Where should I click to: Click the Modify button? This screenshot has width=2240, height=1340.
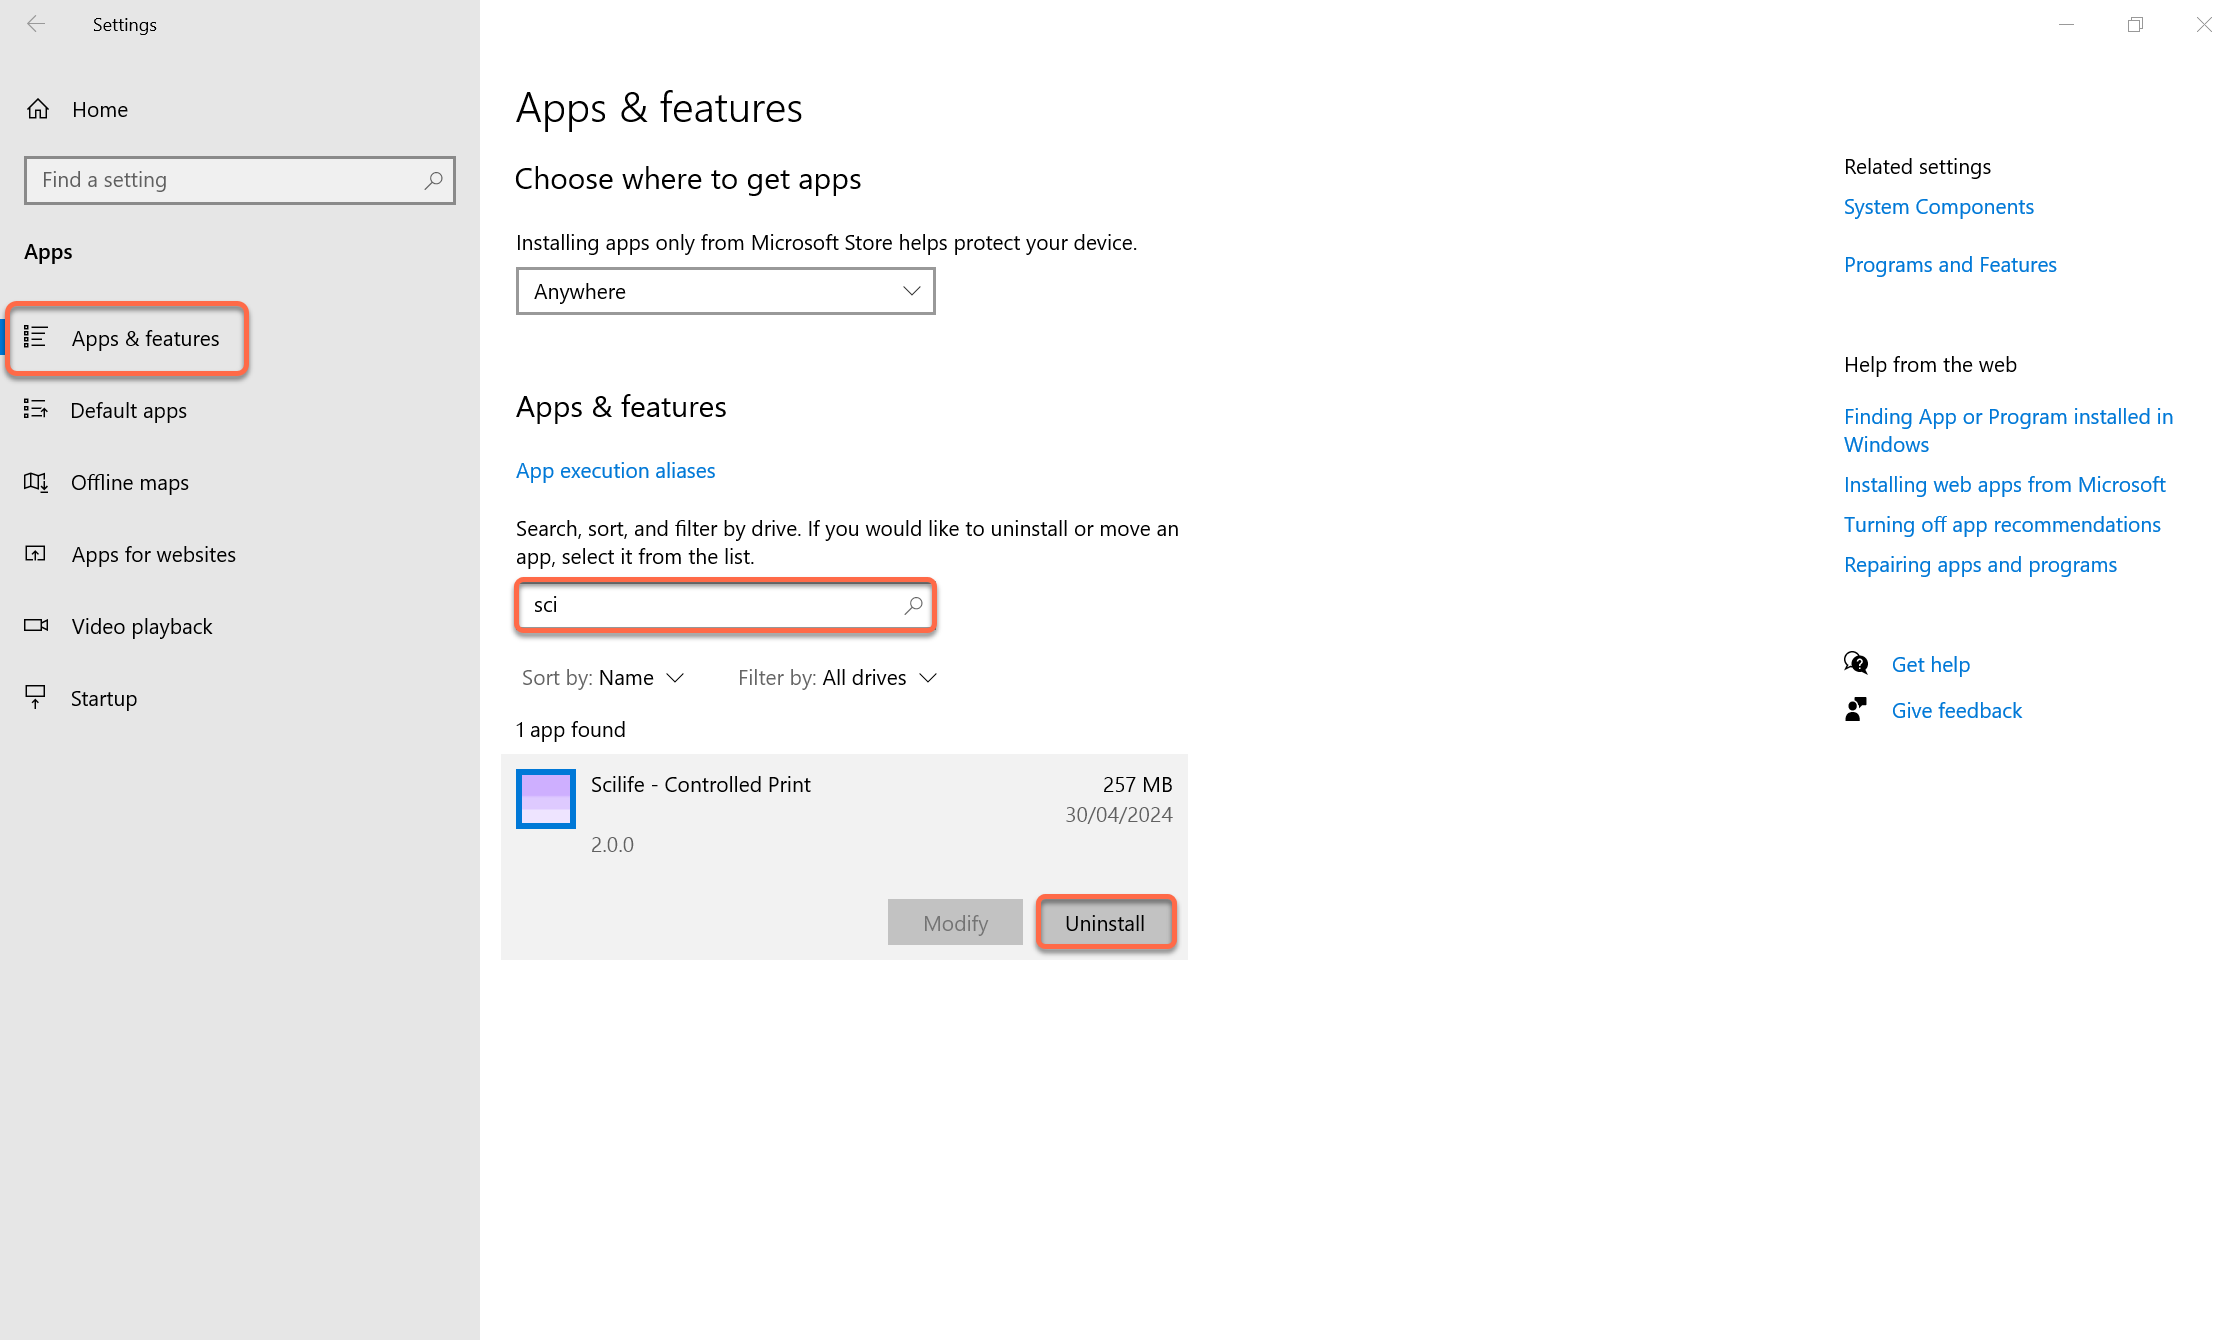pyautogui.click(x=955, y=922)
